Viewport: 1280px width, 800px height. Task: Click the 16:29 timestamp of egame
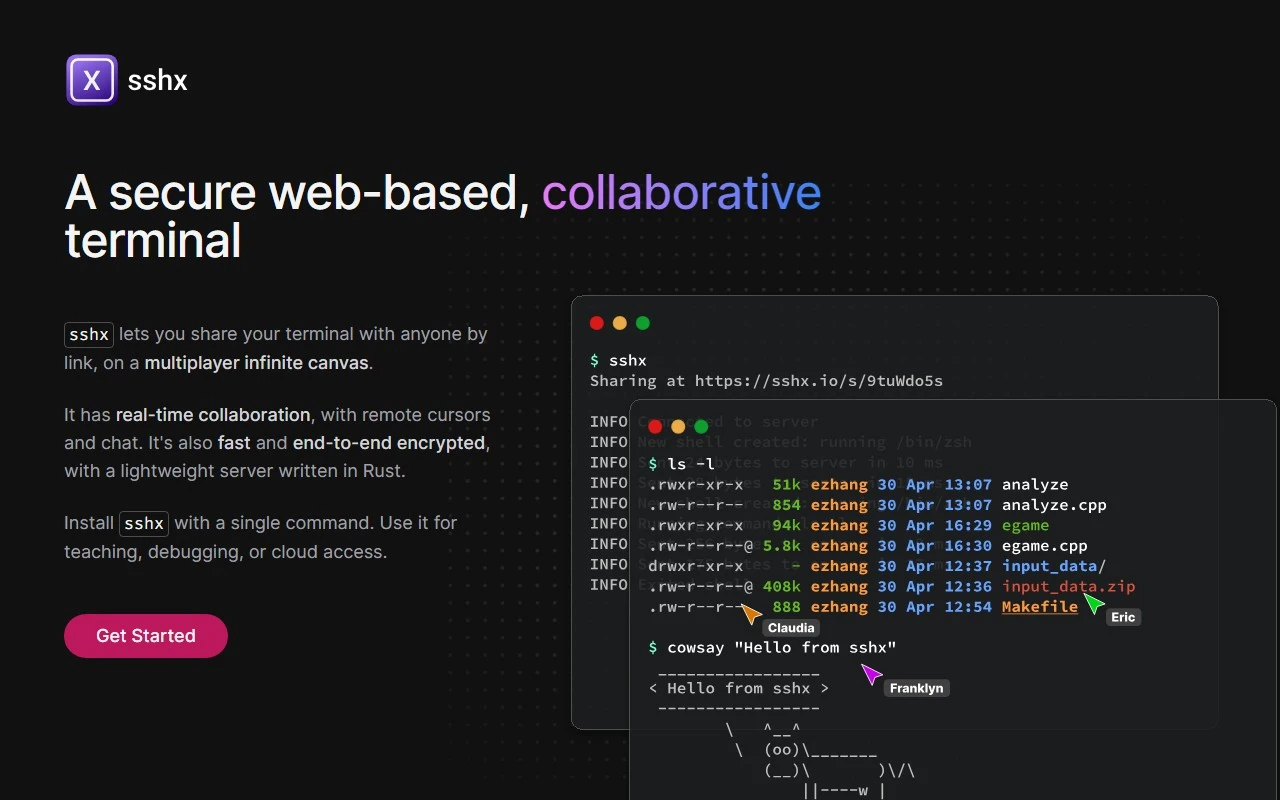[968, 525]
